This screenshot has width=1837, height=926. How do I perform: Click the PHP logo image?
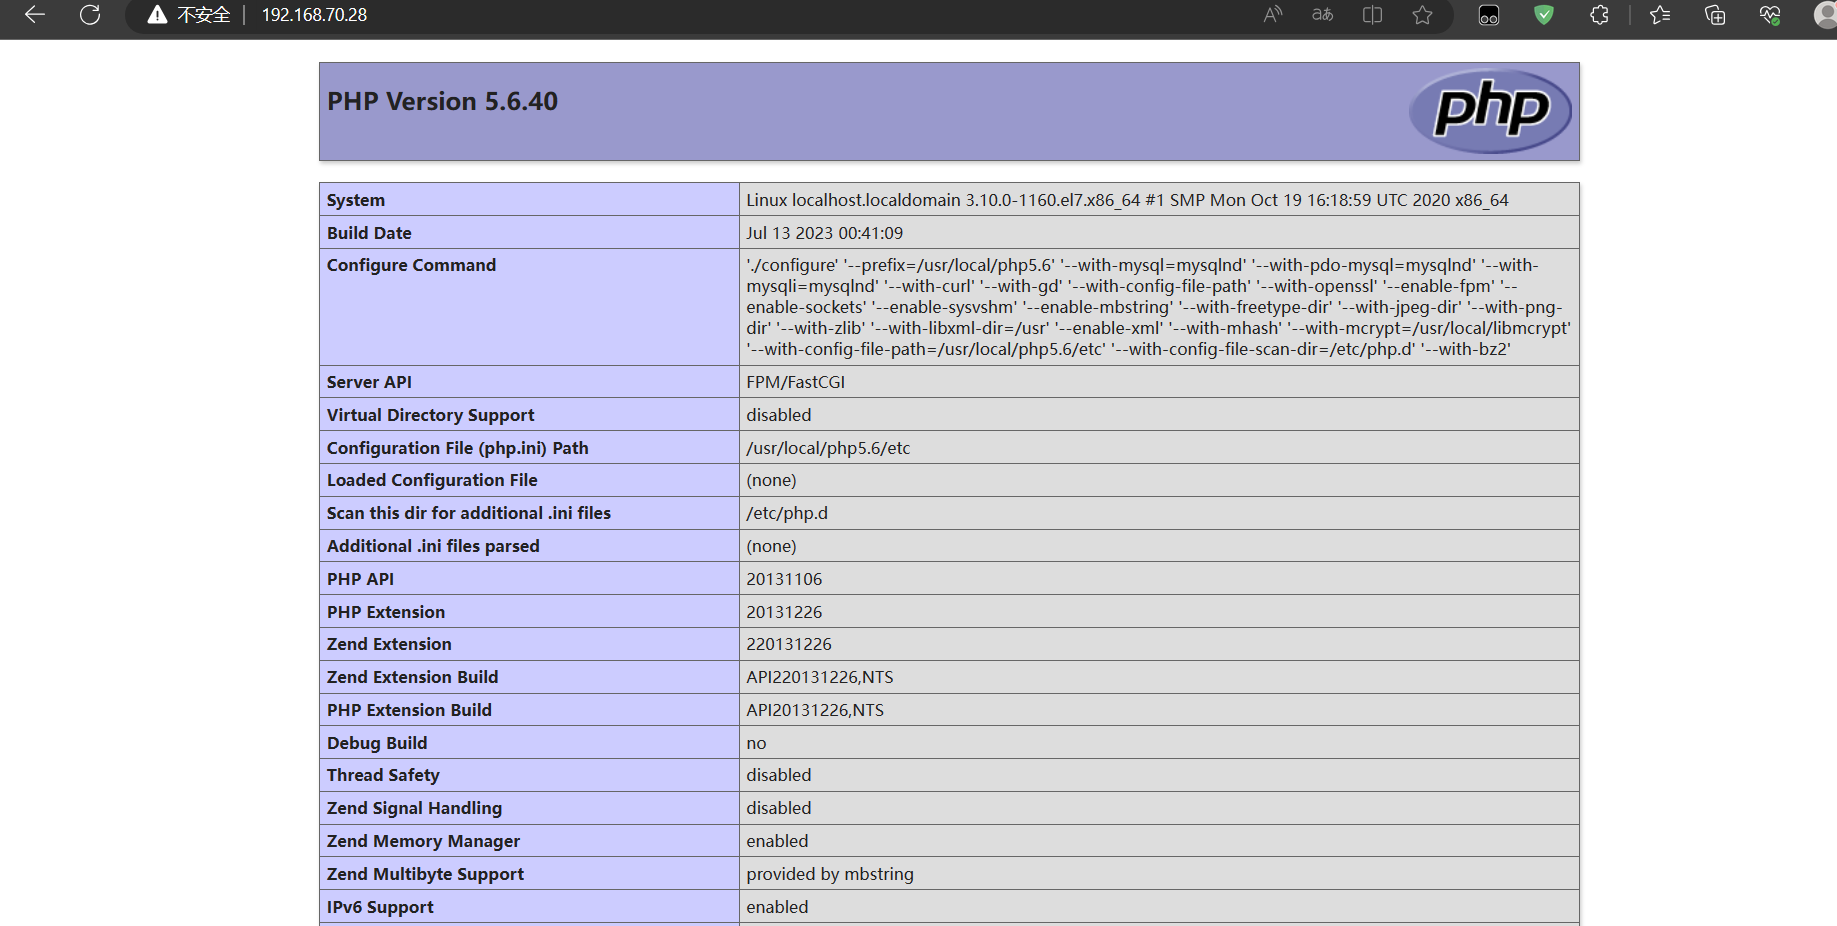click(1490, 111)
